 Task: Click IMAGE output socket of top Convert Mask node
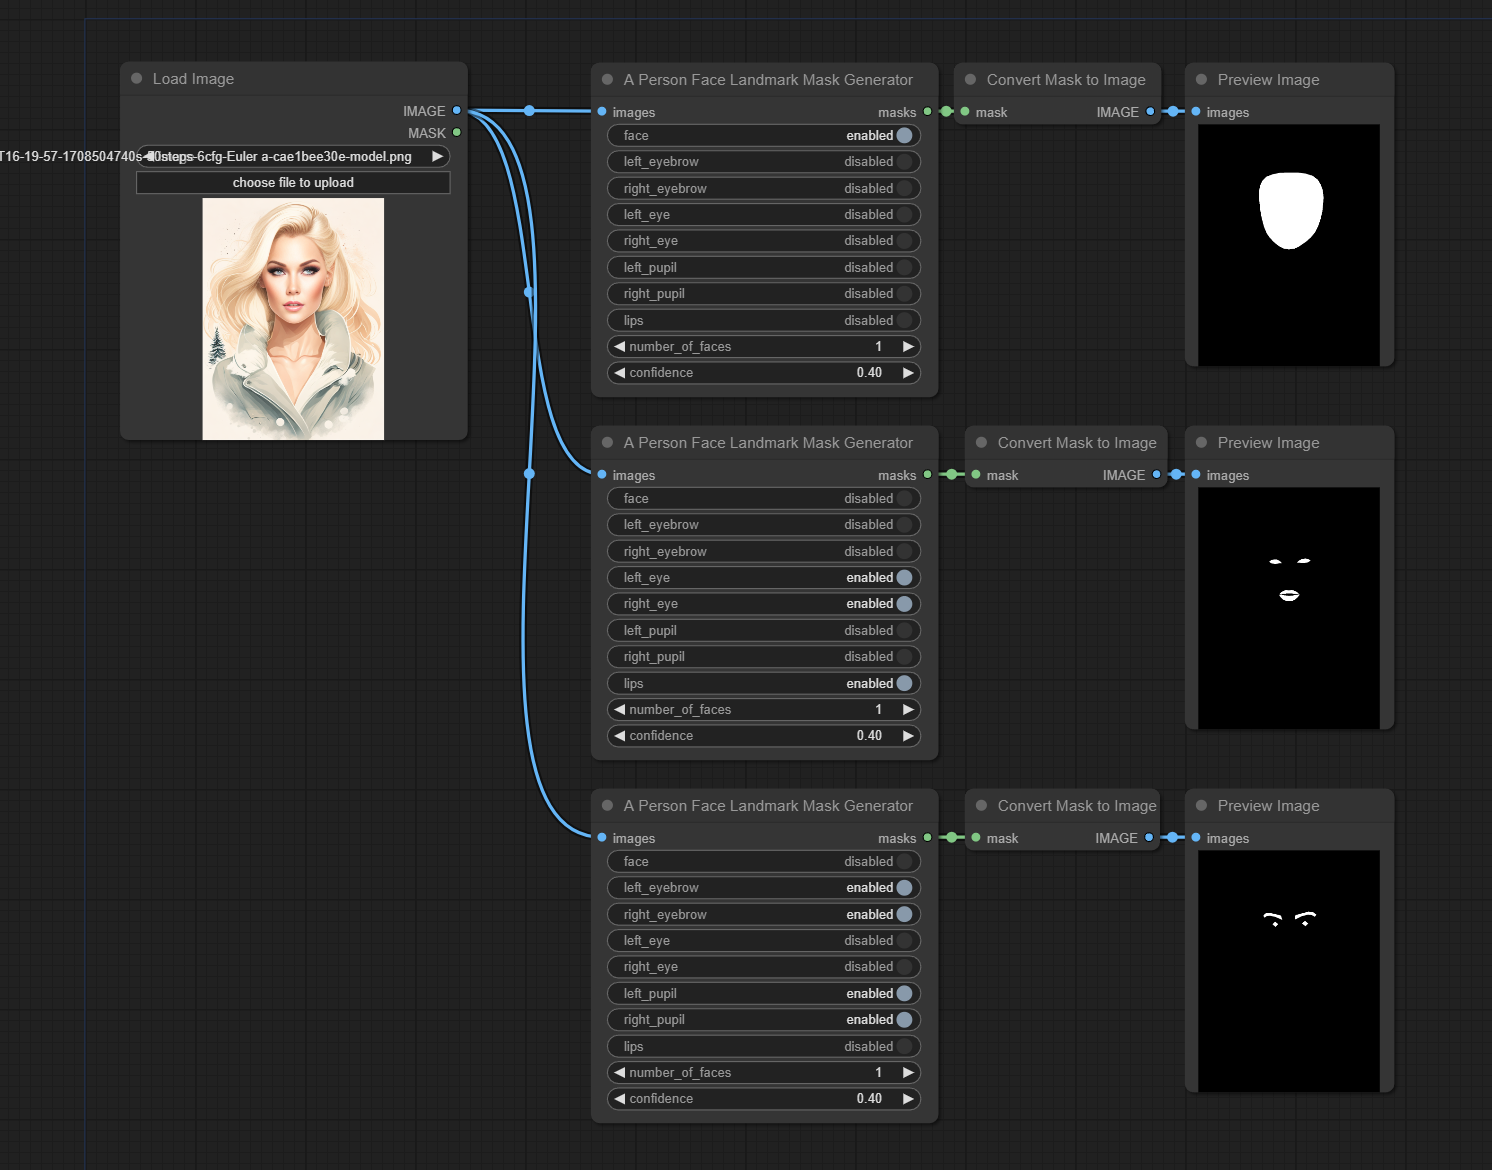pos(1150,112)
